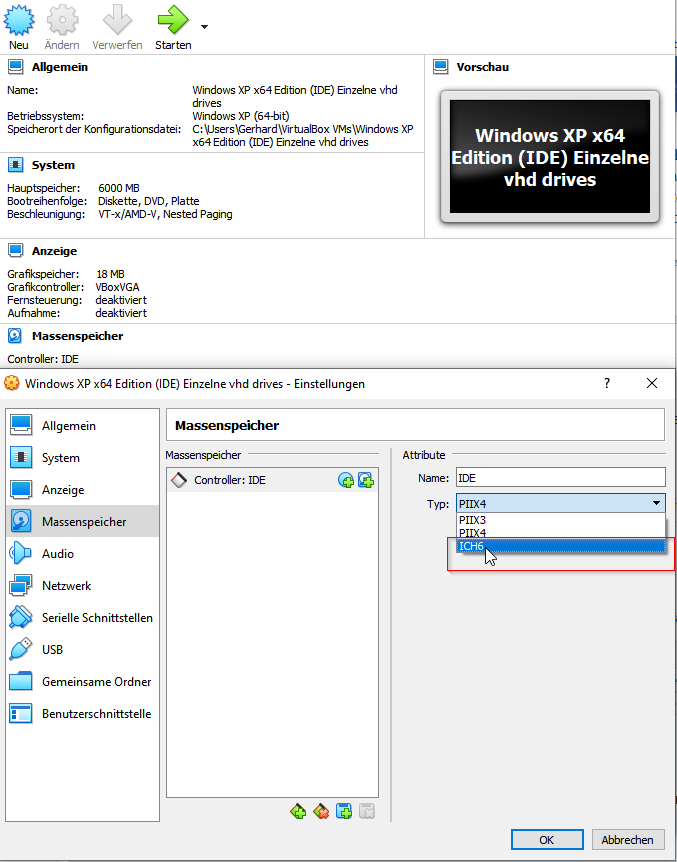Click the Ändern gear toolbar icon
677x862 pixels.
[x=62, y=21]
